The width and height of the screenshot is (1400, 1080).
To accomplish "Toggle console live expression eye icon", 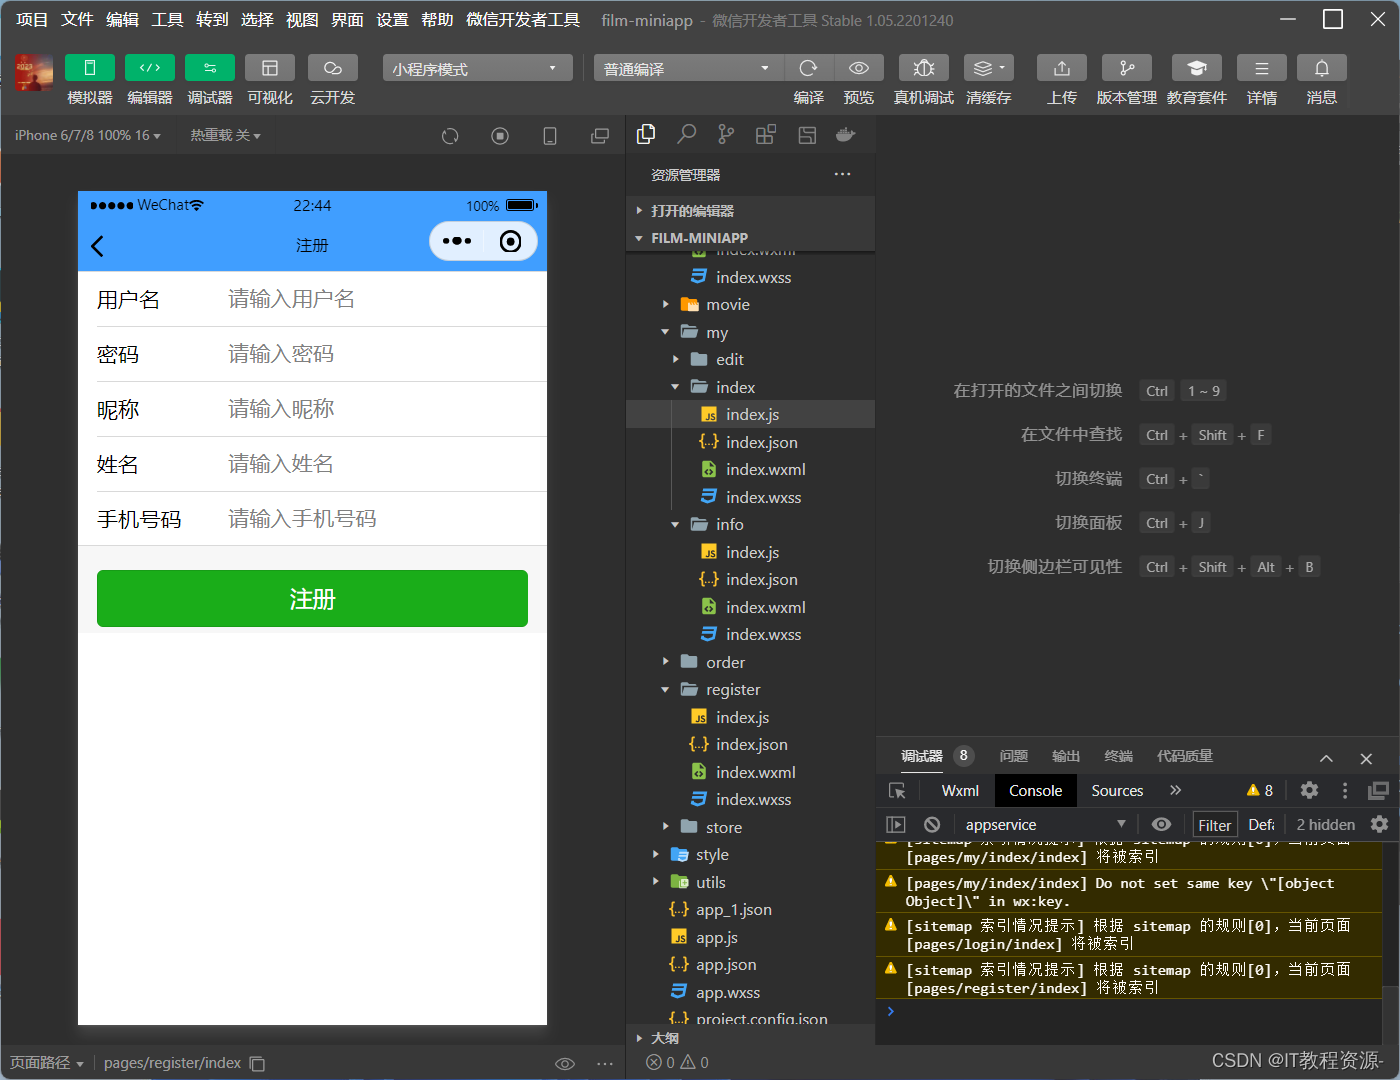I will click(x=1161, y=824).
